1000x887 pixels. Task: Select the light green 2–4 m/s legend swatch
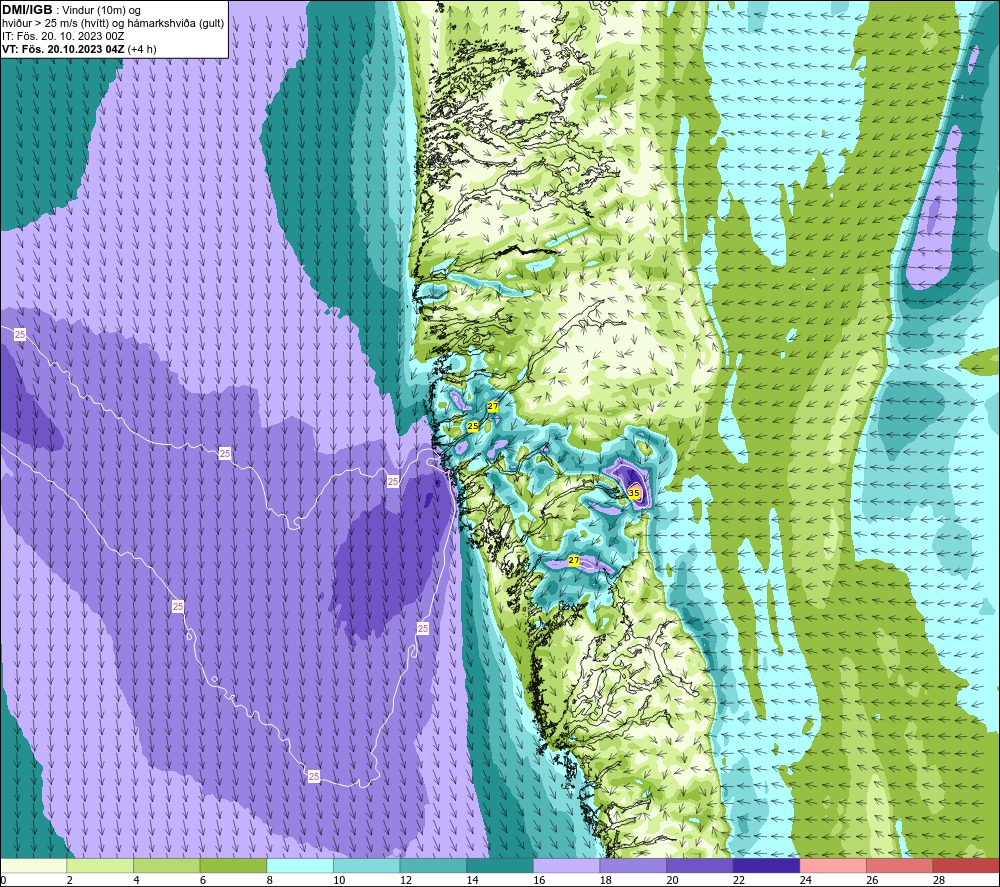coord(99,865)
